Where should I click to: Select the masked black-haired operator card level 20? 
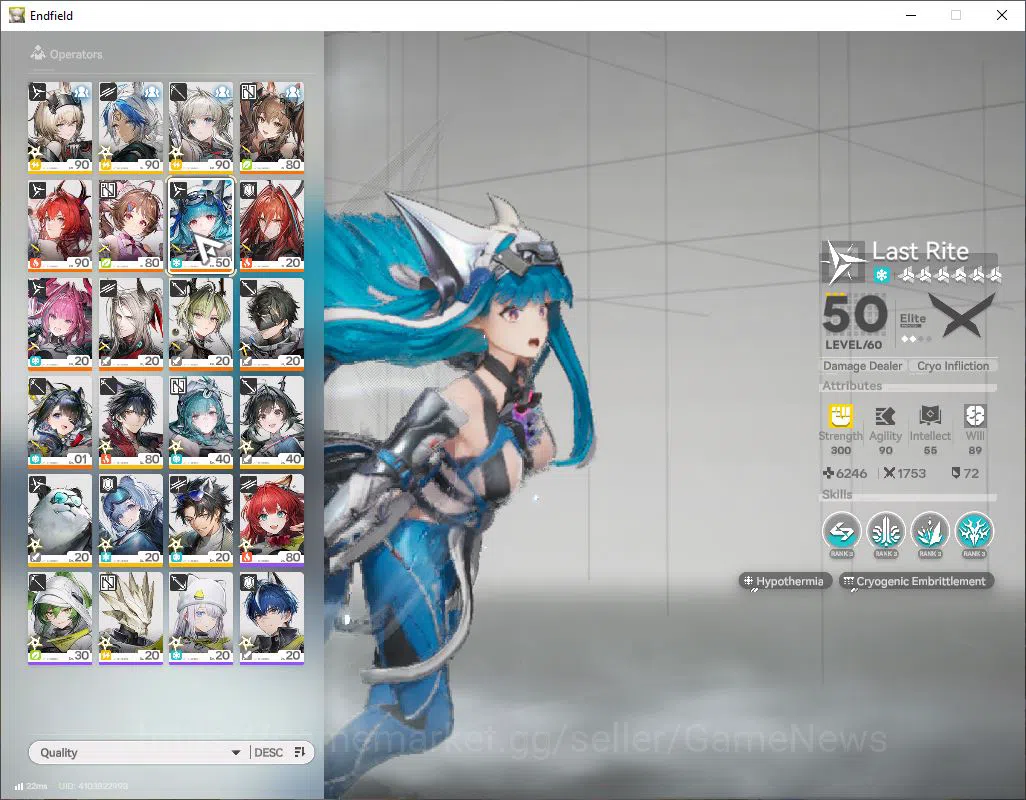coord(272,324)
